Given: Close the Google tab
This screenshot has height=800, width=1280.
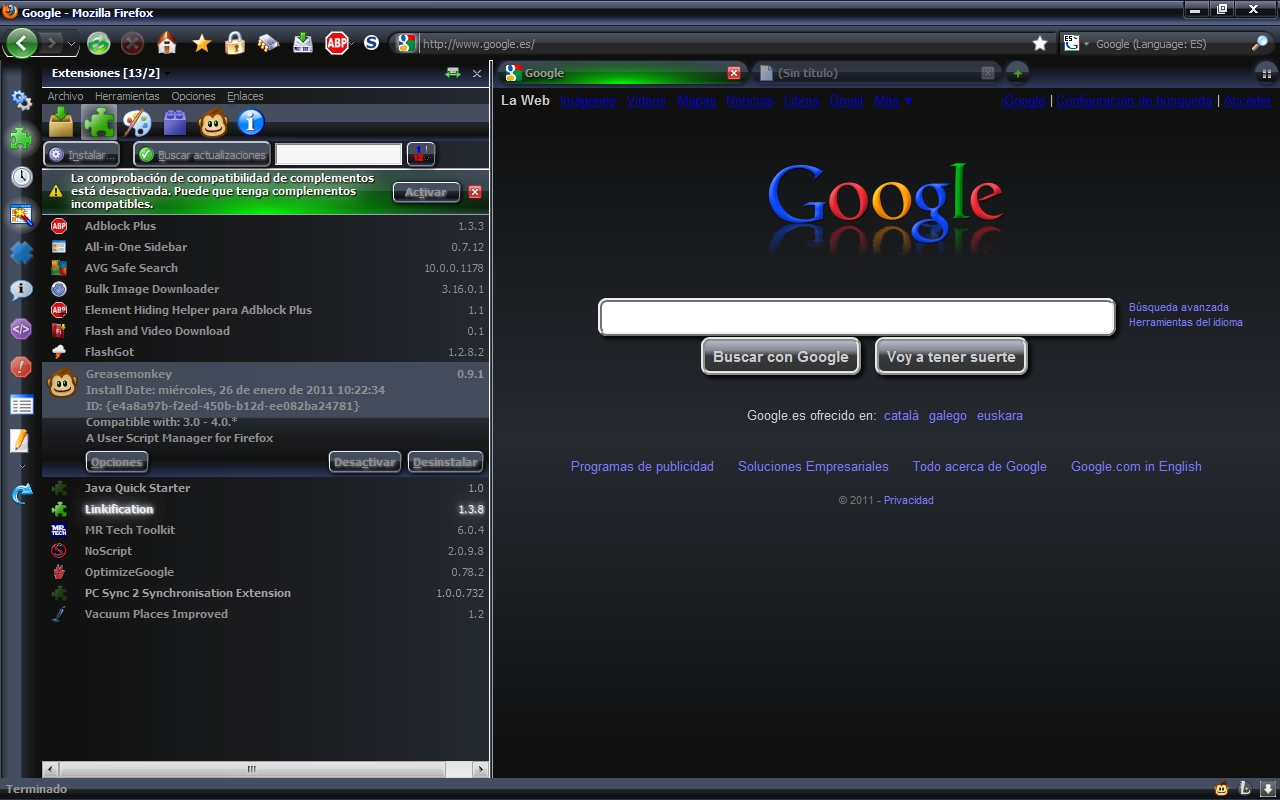Looking at the screenshot, I should [734, 73].
